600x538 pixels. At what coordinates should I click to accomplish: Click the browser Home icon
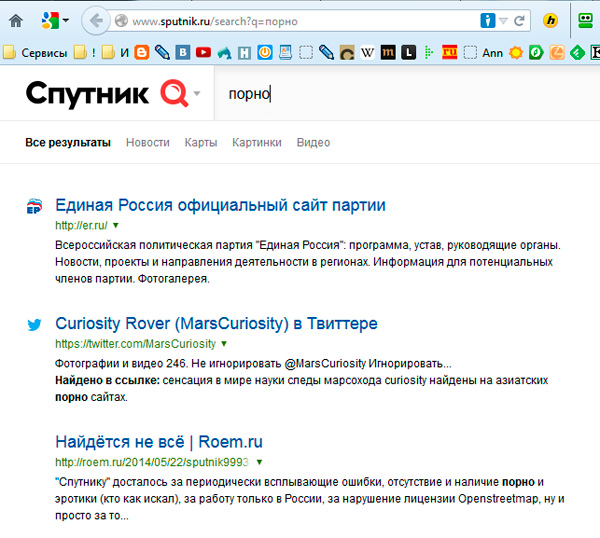[16, 20]
